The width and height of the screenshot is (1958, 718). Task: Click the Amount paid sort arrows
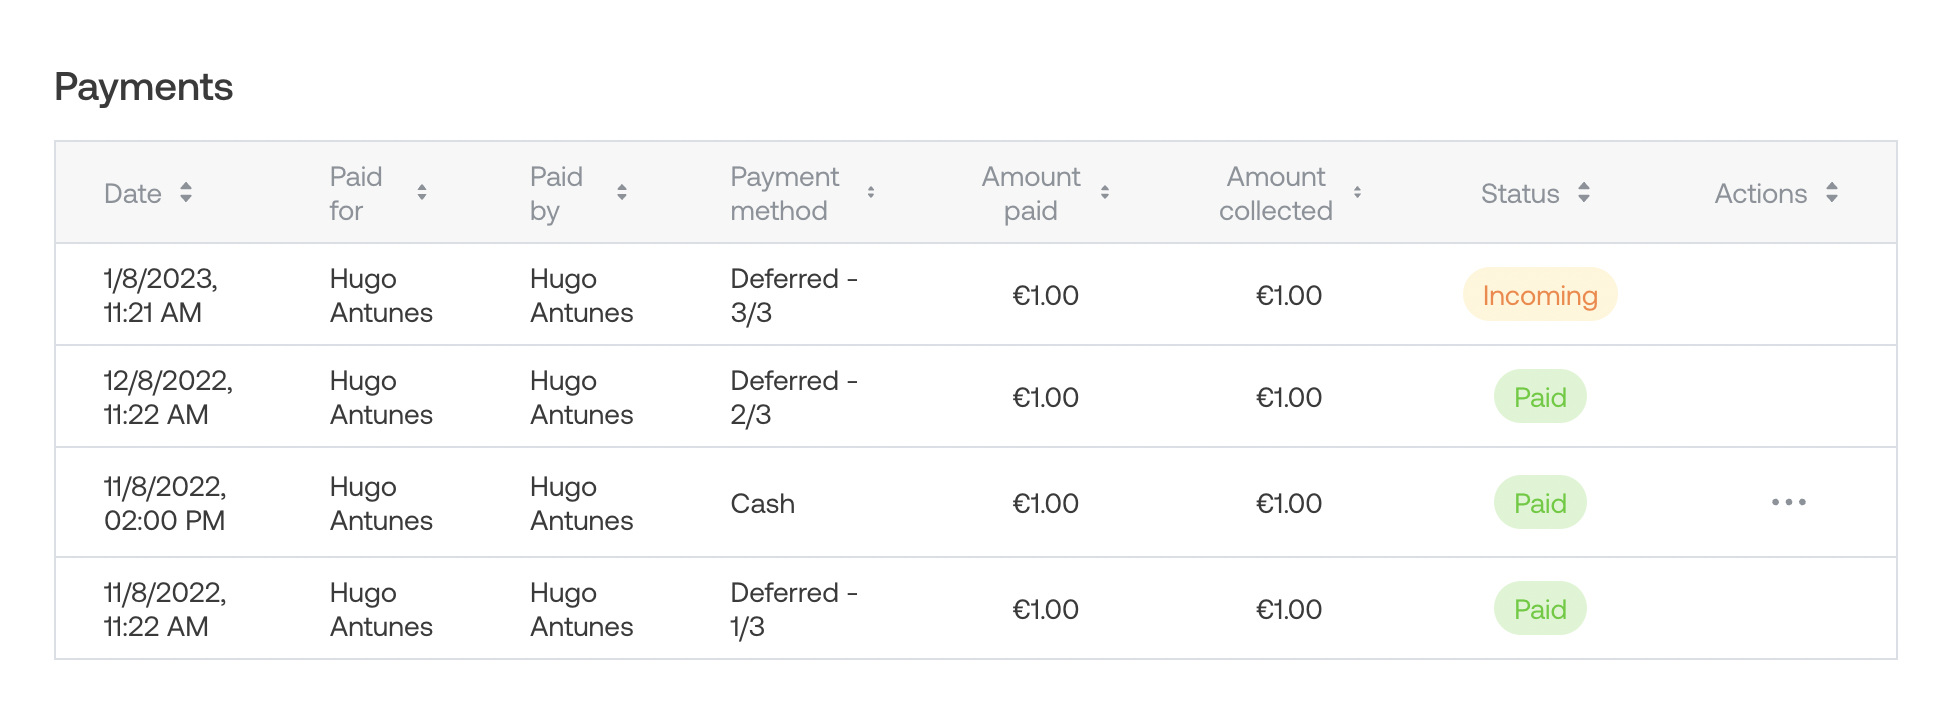tap(1105, 193)
